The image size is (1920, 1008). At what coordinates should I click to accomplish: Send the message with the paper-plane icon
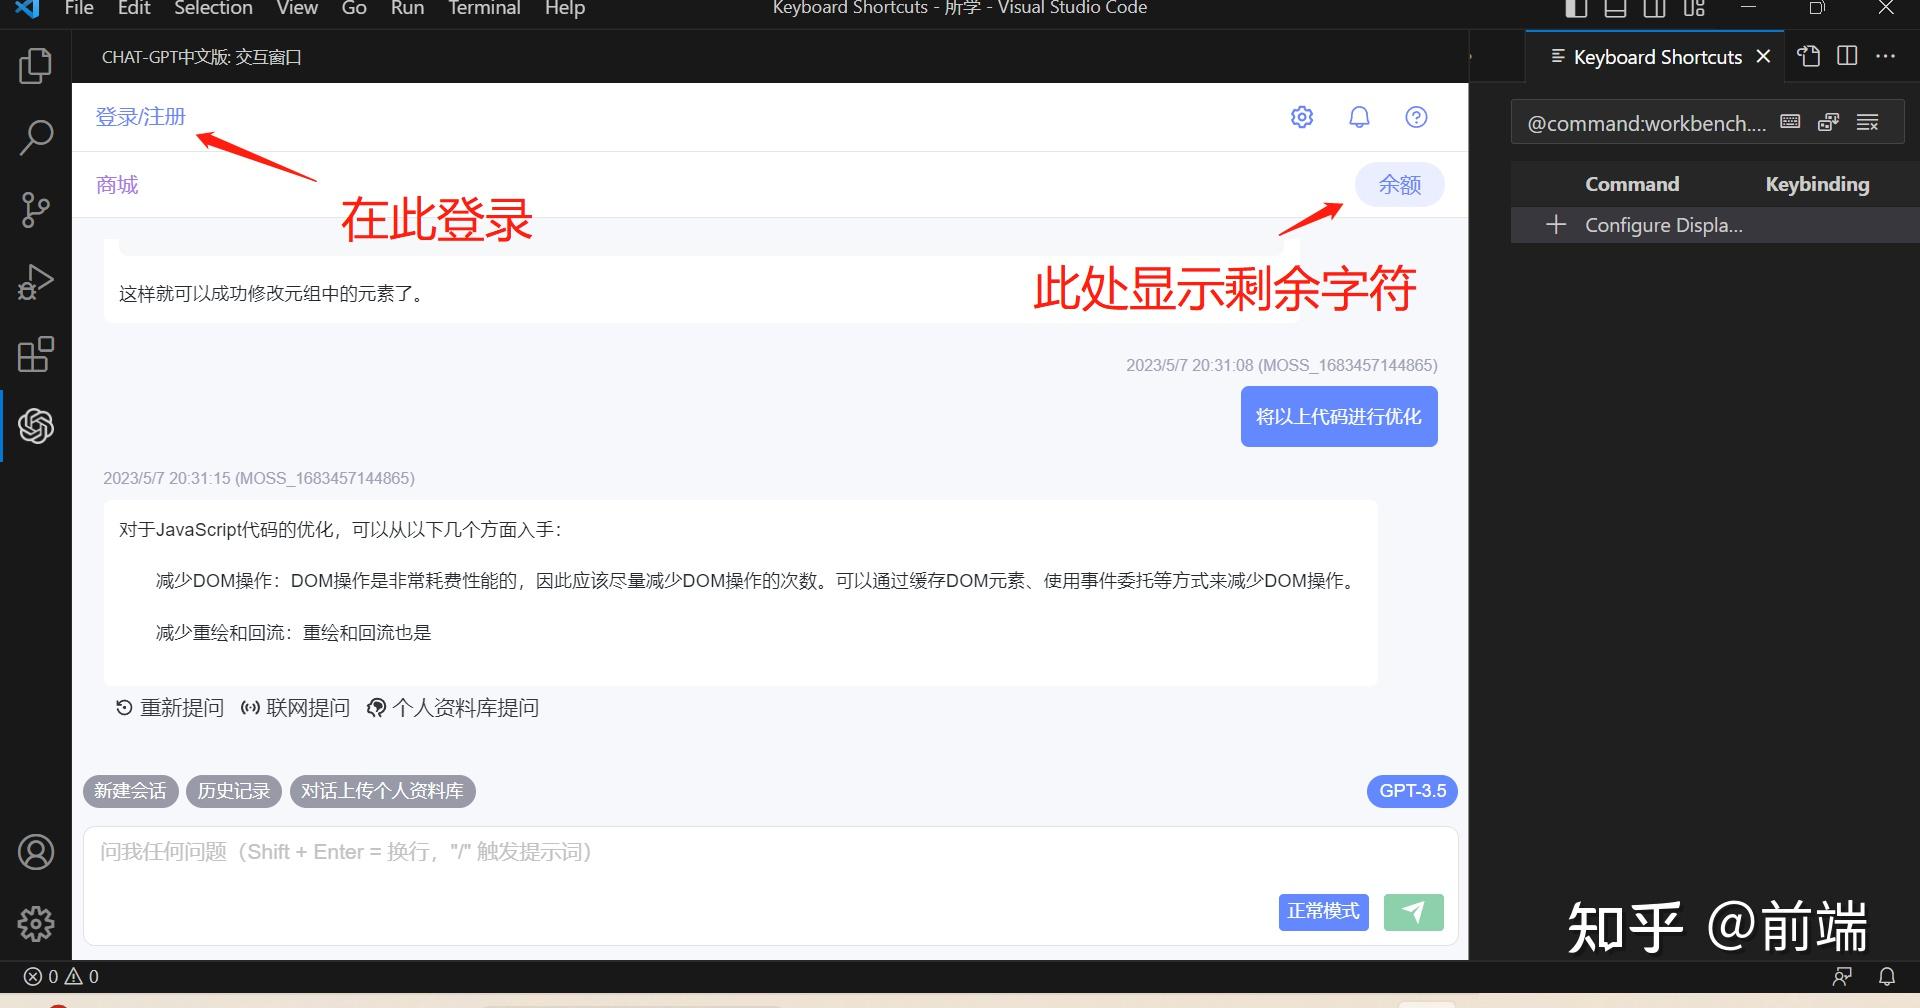click(1412, 912)
